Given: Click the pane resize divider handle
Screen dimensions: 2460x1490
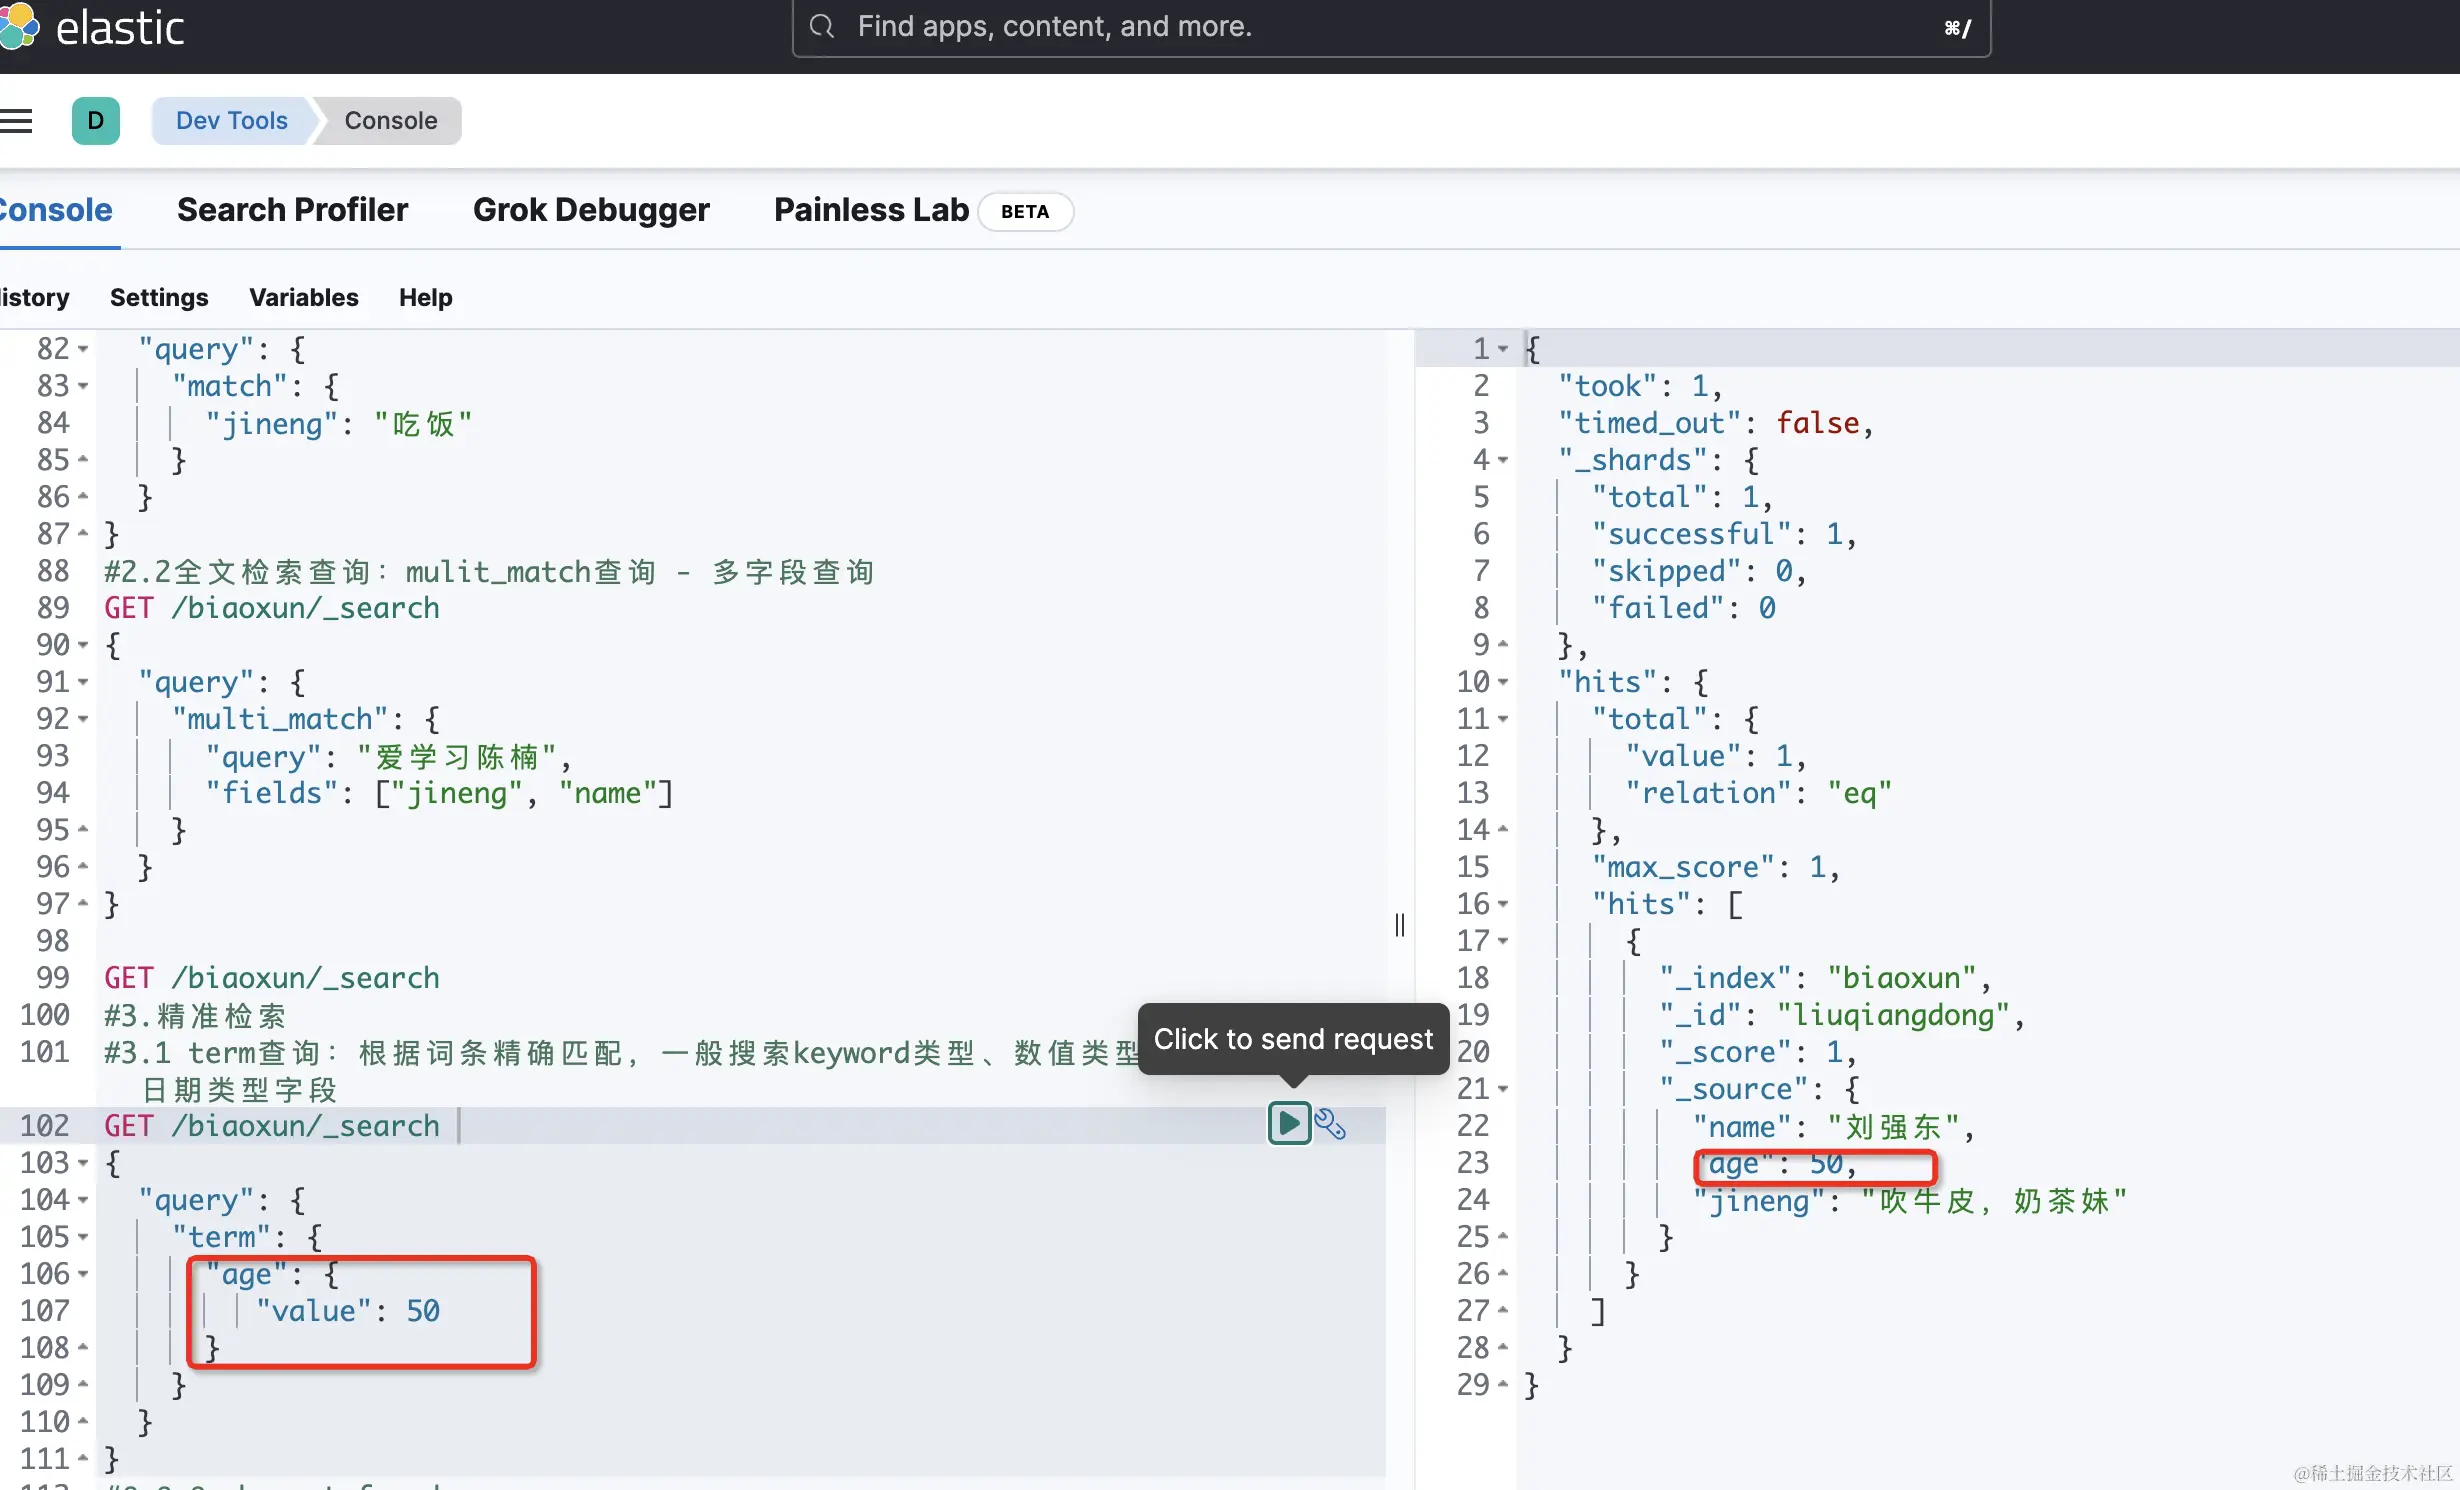Looking at the screenshot, I should coord(1400,924).
